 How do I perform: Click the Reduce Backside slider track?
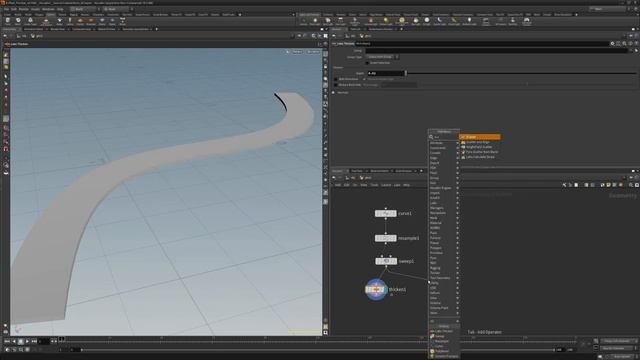[x=527, y=85]
